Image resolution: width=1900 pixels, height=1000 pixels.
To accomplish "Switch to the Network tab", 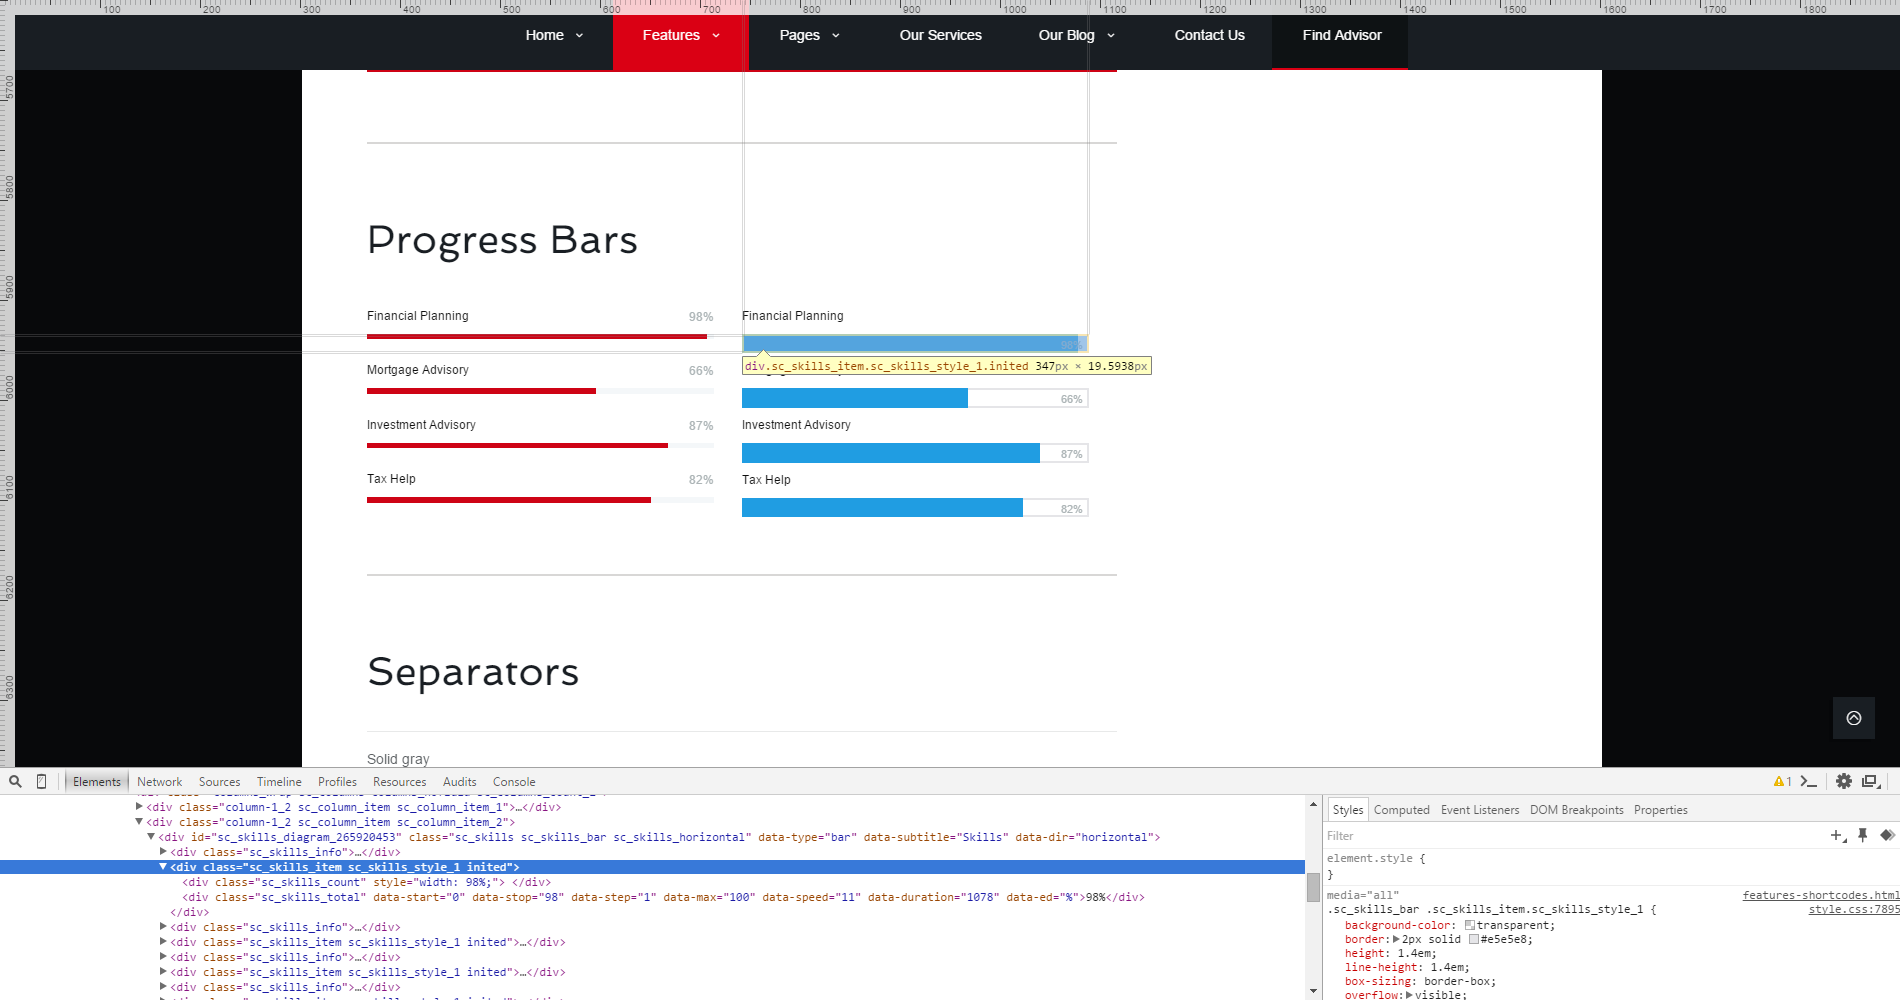I will point(159,782).
